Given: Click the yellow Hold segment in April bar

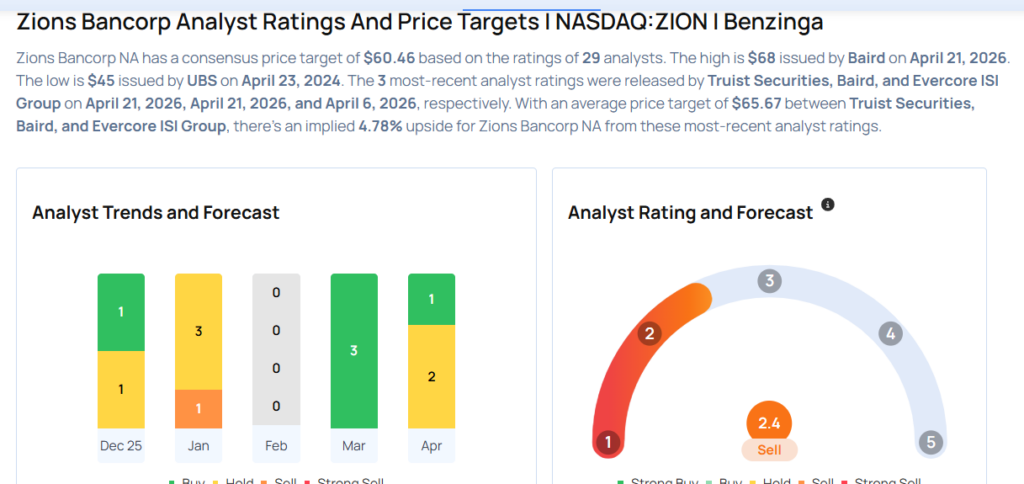Looking at the screenshot, I should click(431, 376).
